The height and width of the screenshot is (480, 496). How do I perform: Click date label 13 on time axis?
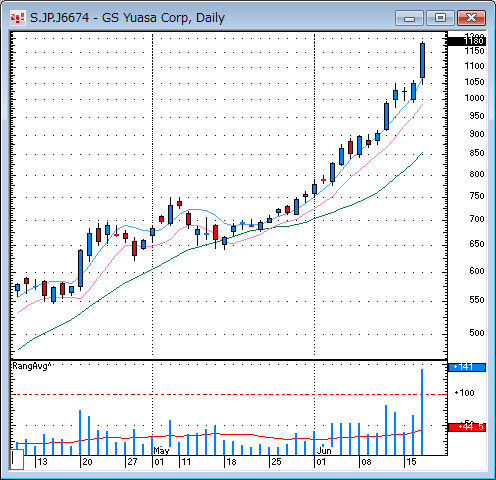42,462
